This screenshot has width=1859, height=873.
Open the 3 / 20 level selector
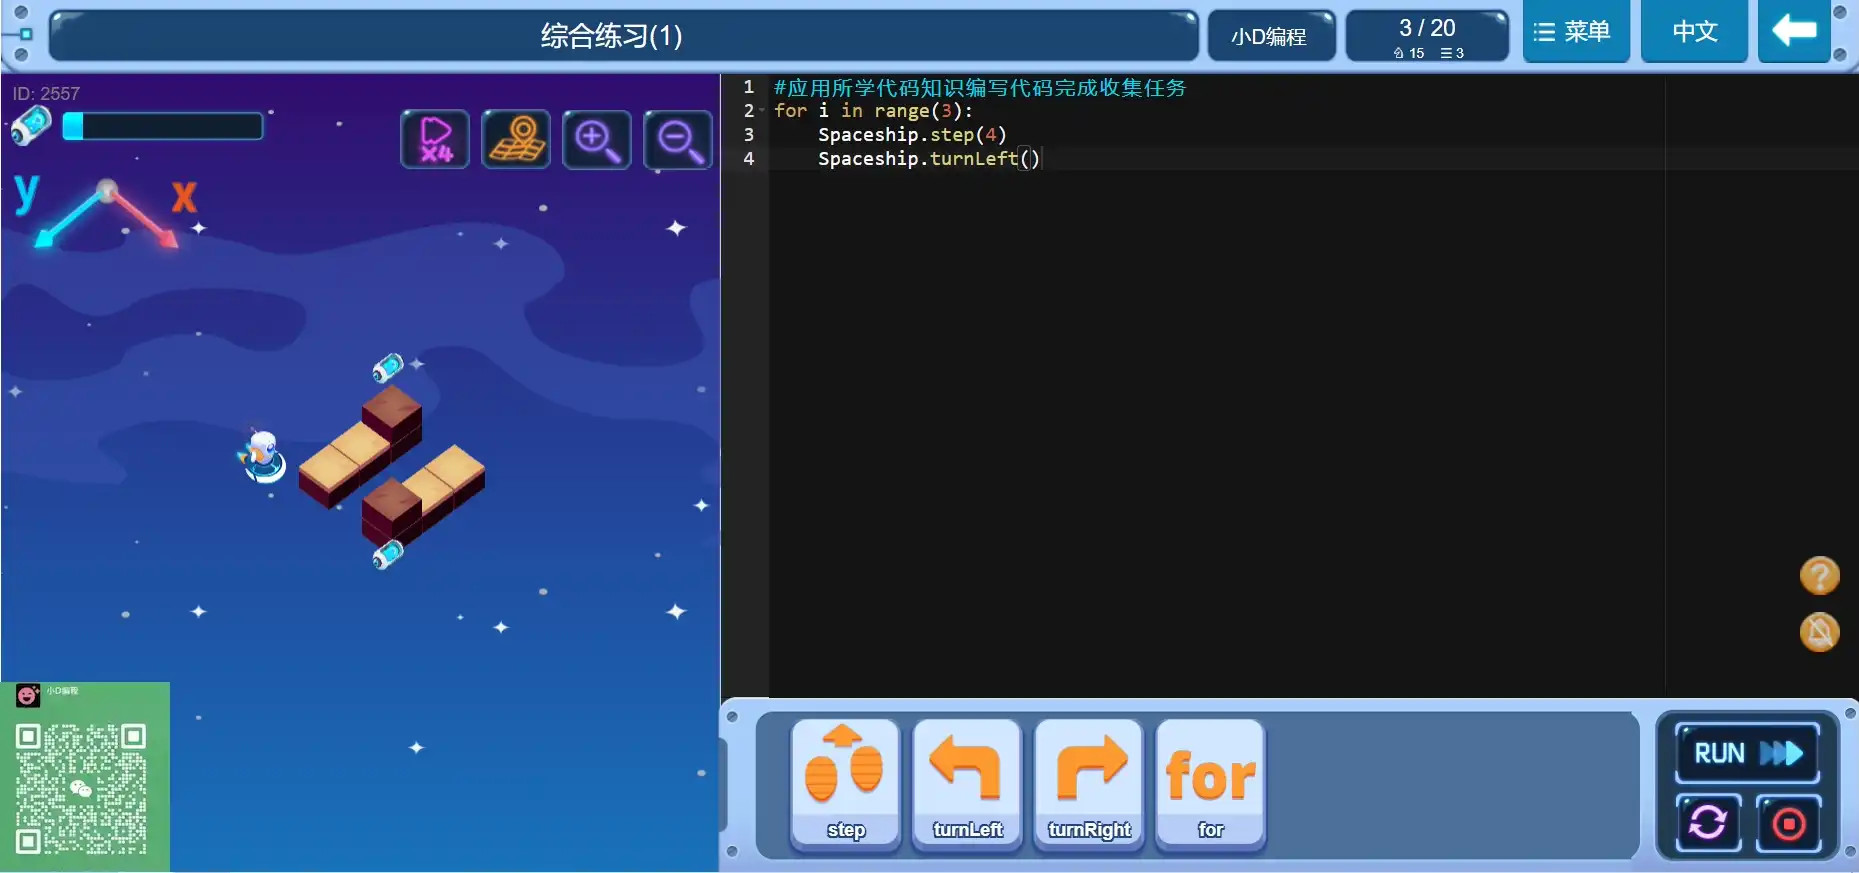(x=1427, y=36)
